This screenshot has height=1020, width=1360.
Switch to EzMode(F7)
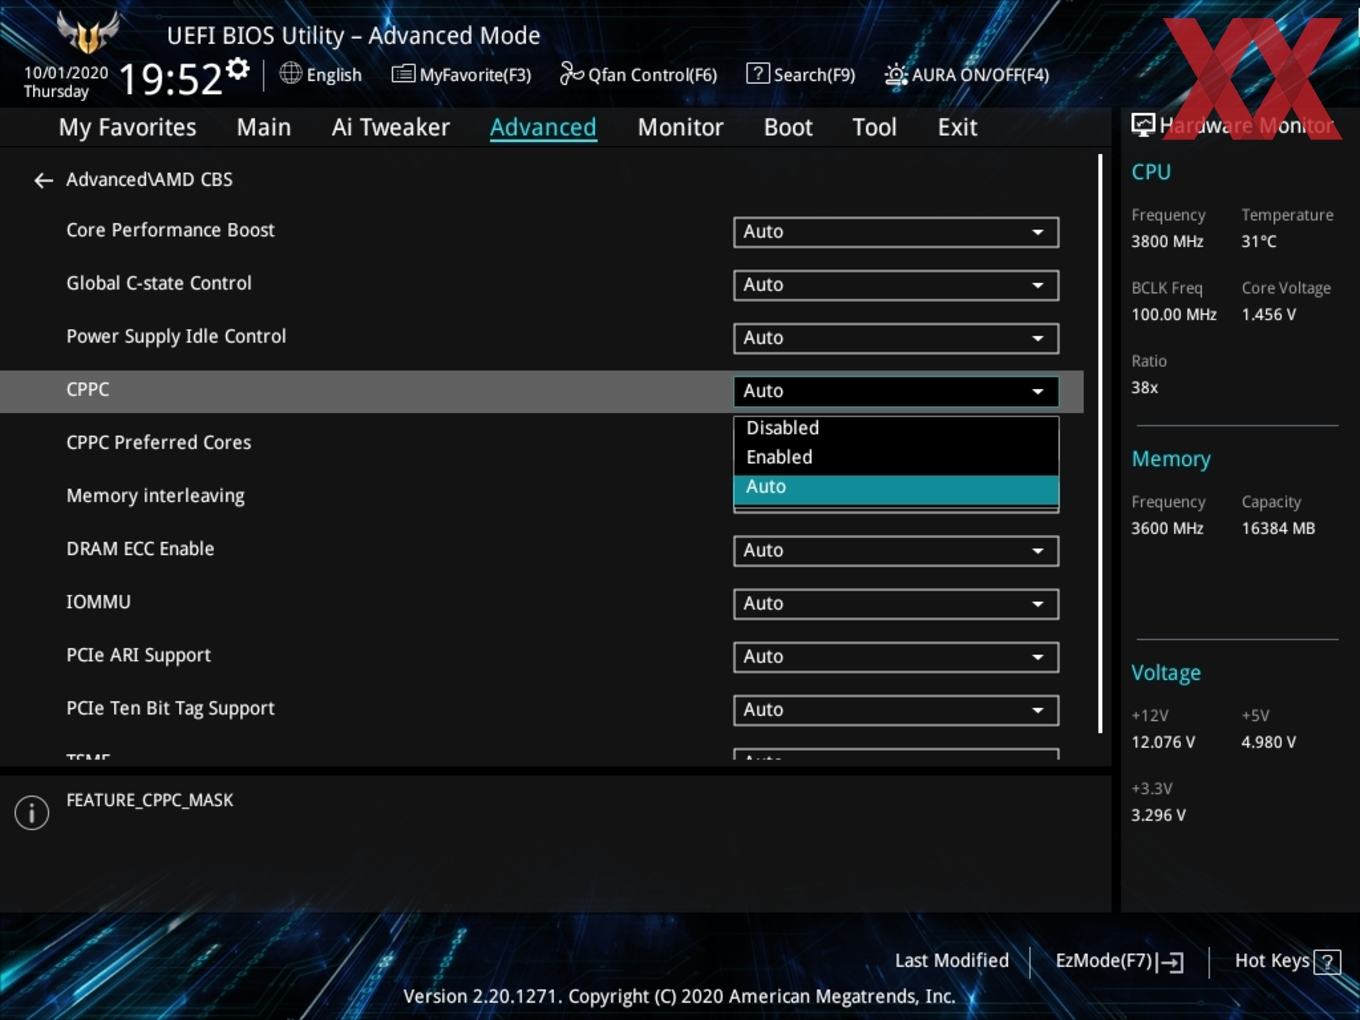pyautogui.click(x=1119, y=961)
